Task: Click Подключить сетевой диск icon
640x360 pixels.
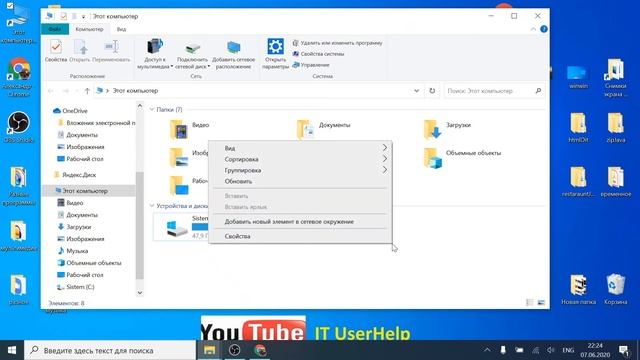Action: click(192, 53)
